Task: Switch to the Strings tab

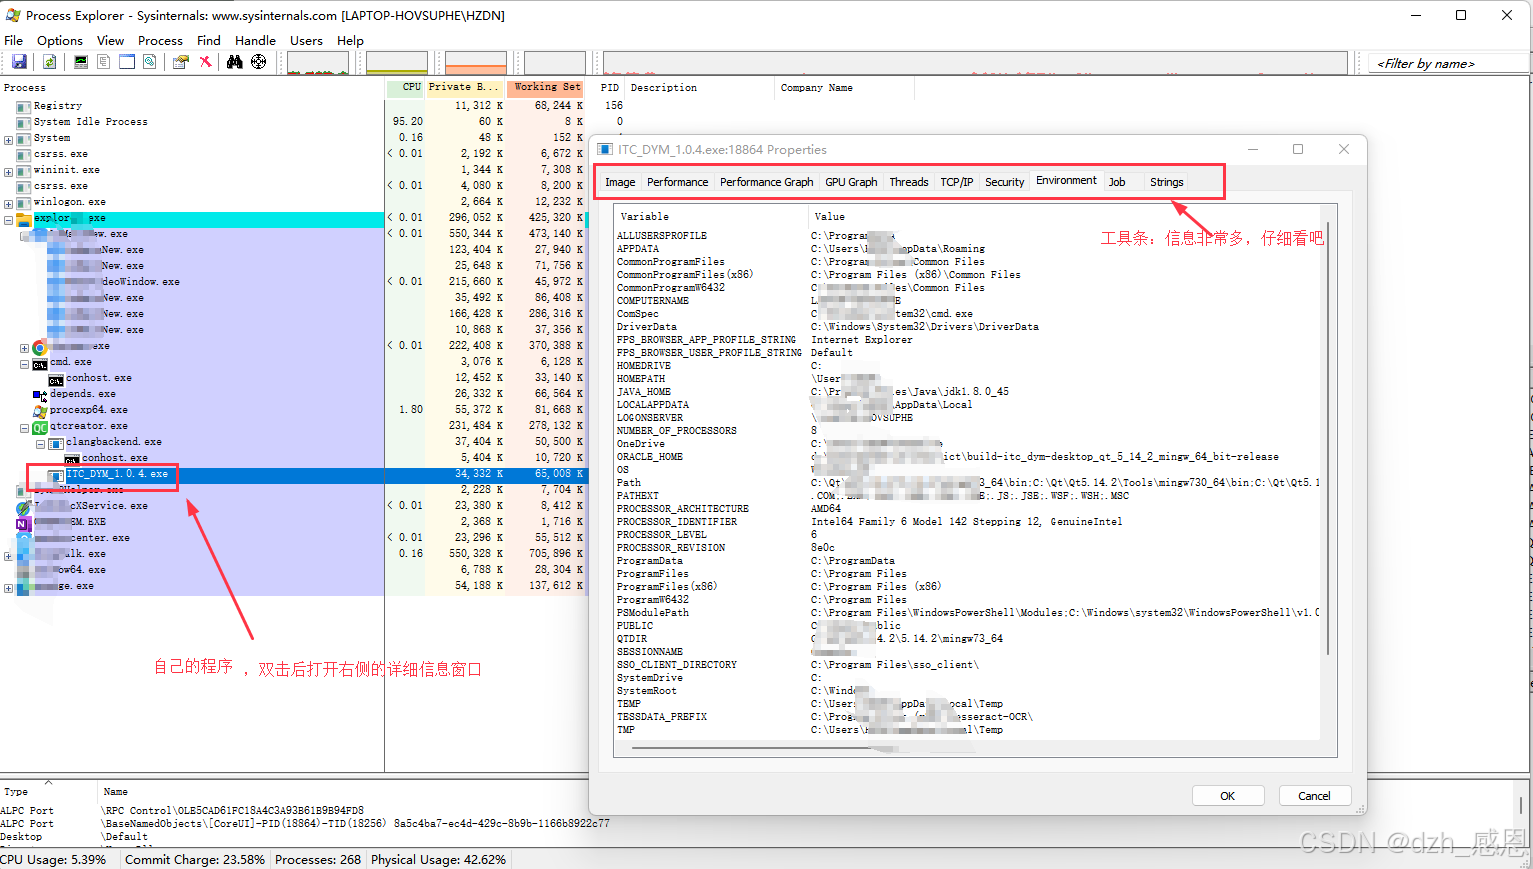Action: click(x=1166, y=182)
